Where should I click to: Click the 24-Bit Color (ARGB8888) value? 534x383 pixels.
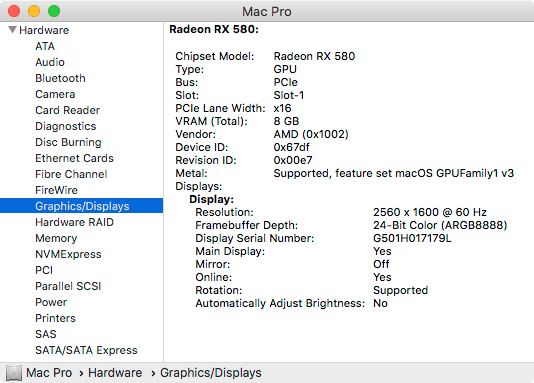click(x=440, y=225)
